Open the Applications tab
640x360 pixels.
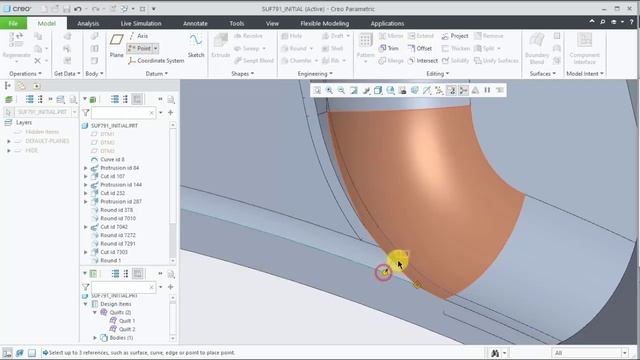click(387, 24)
